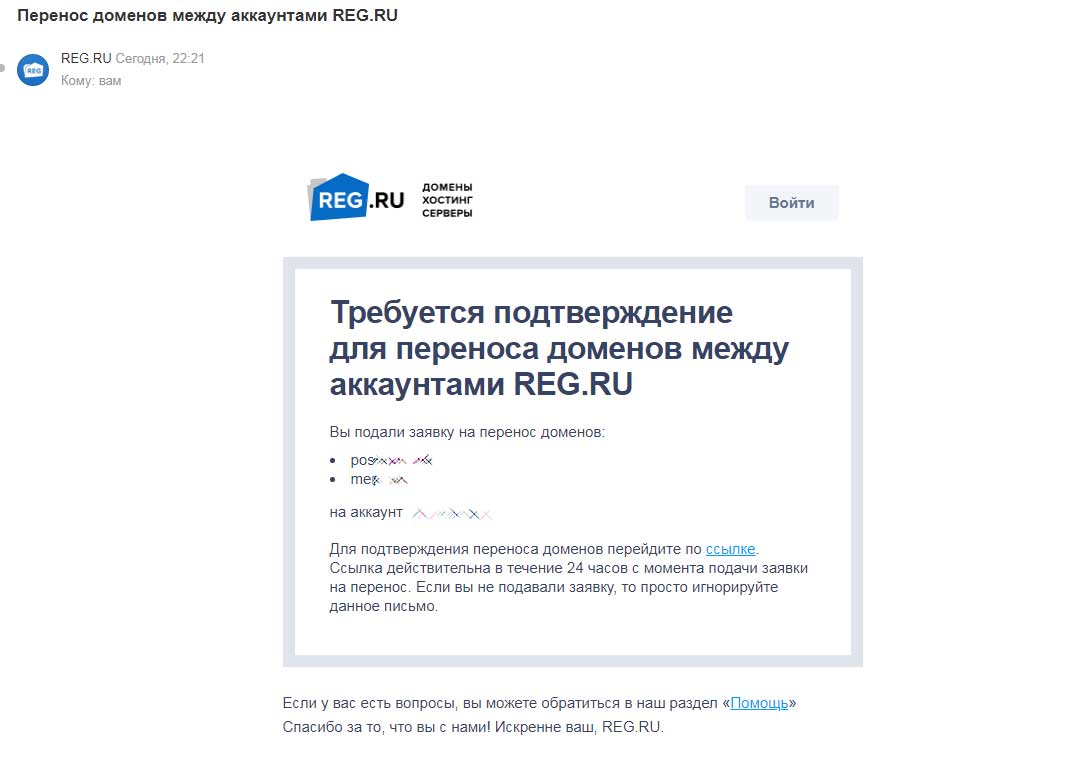
Task: Click the text 'Ссылка действительна в течение 24 часов'
Action: coord(478,568)
